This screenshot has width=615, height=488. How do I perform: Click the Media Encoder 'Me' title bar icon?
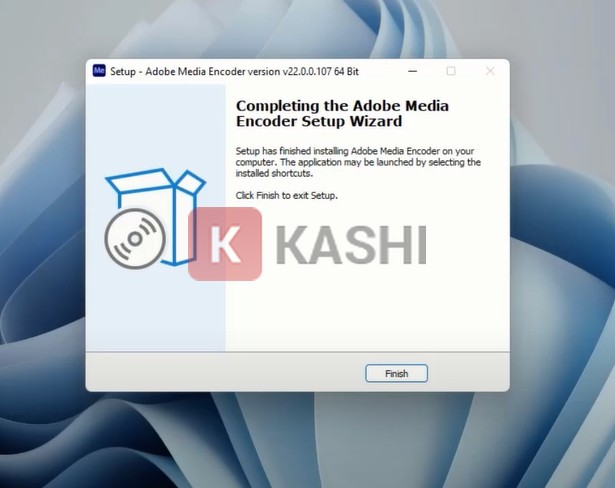pyautogui.click(x=99, y=71)
